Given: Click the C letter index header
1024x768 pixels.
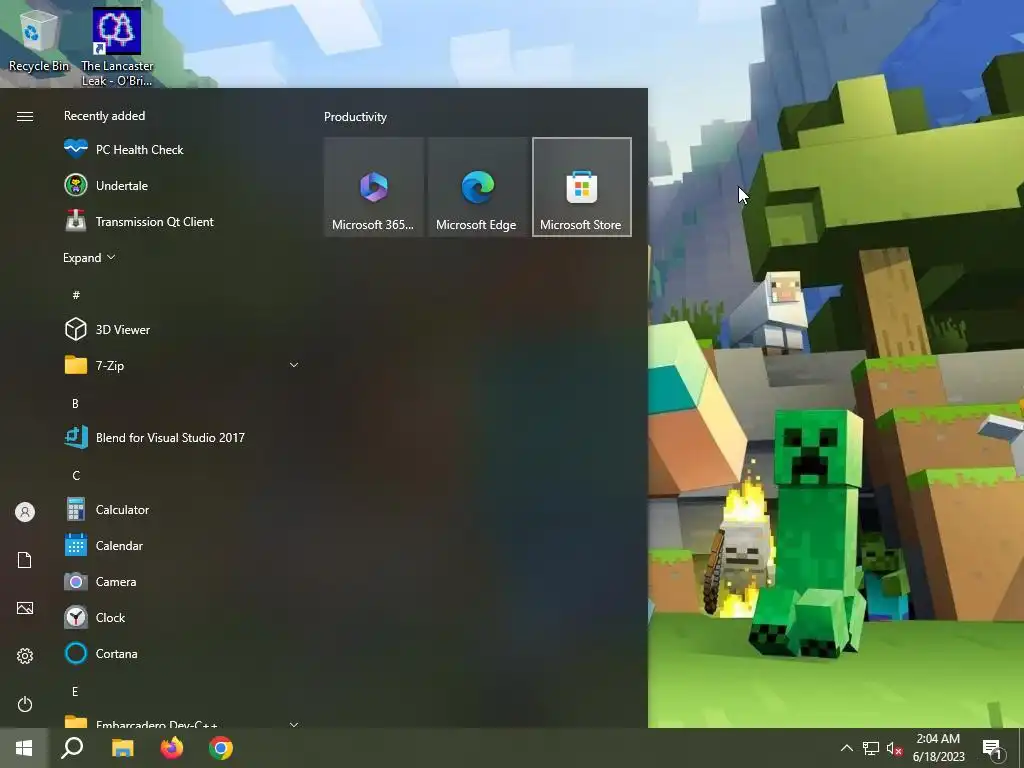Looking at the screenshot, I should click(76, 475).
